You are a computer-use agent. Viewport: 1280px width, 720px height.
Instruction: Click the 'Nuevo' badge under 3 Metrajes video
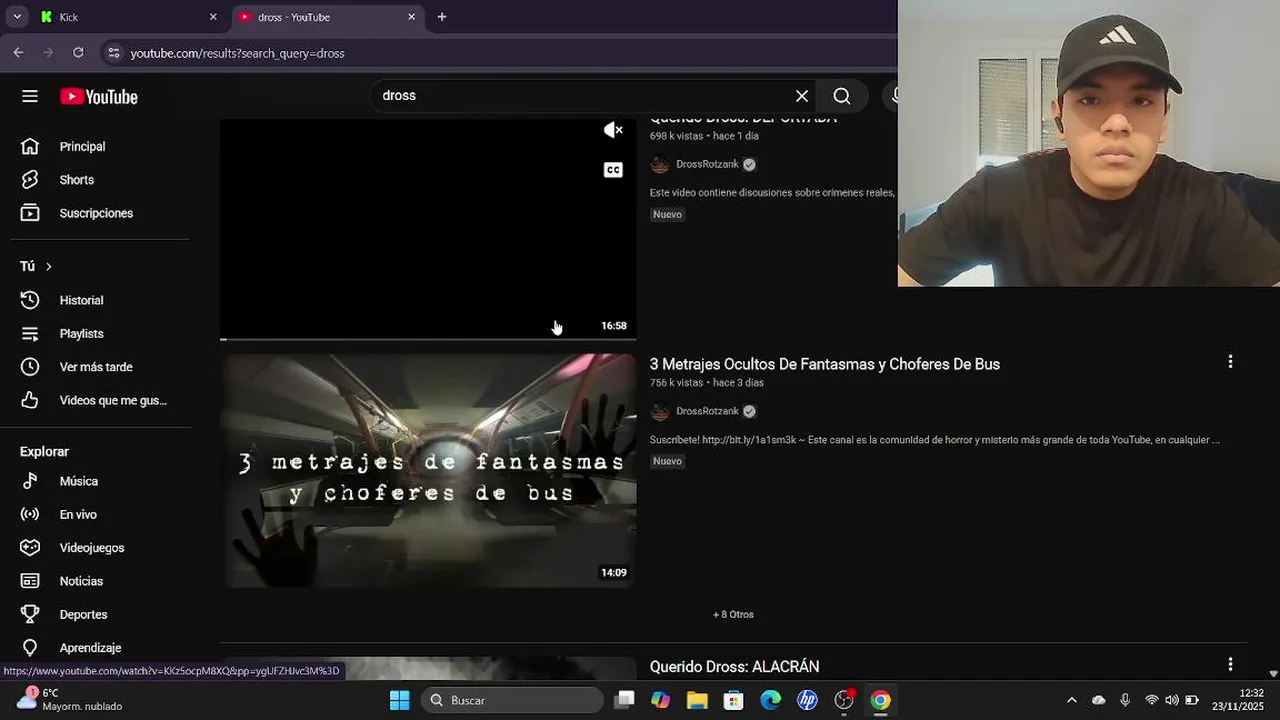click(667, 461)
